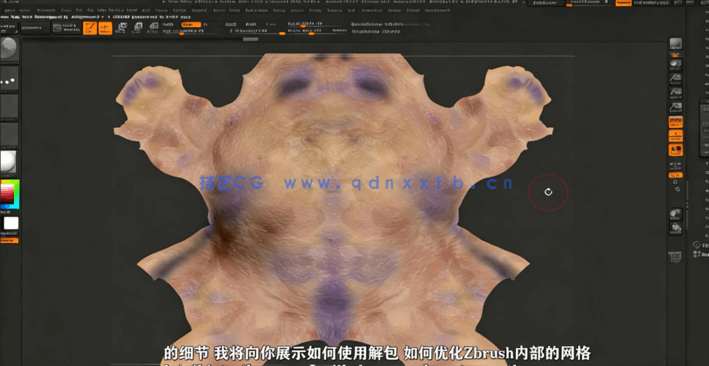Enable Zsub sculpt mode

(x=250, y=24)
